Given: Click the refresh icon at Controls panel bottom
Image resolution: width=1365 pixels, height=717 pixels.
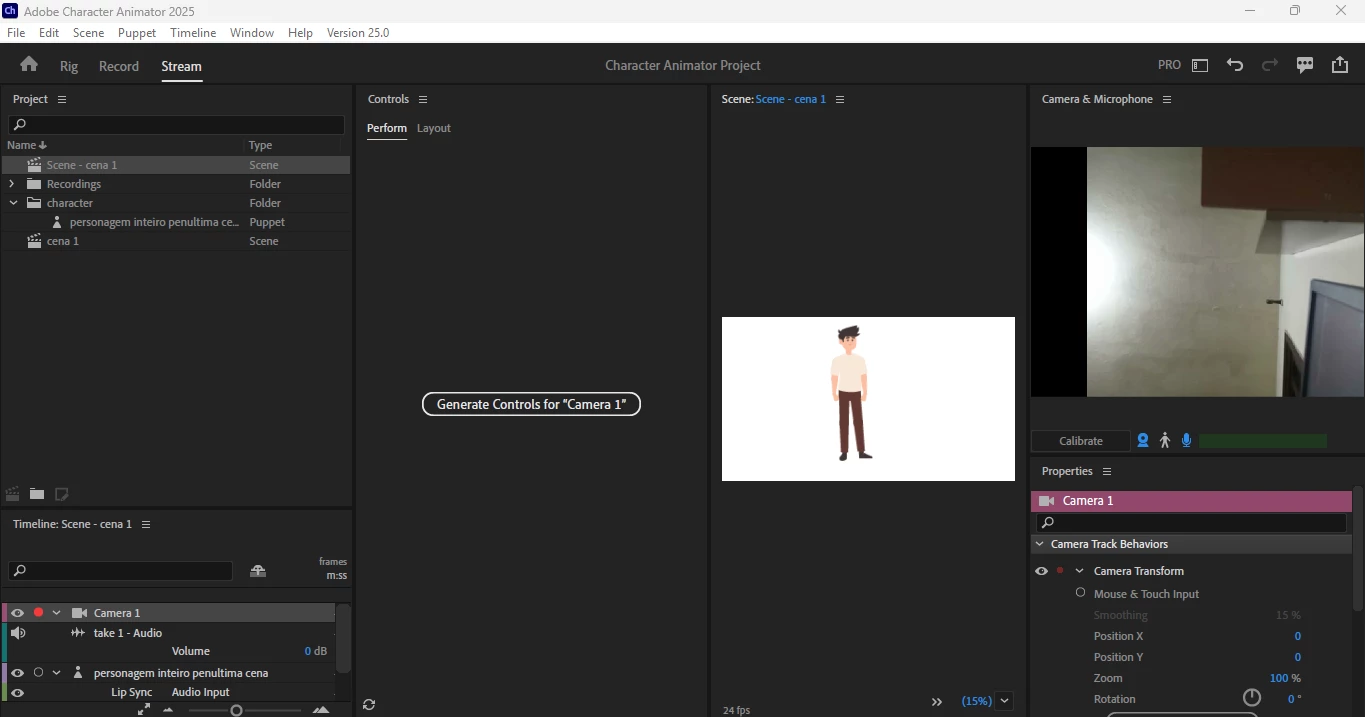Looking at the screenshot, I should tap(369, 704).
